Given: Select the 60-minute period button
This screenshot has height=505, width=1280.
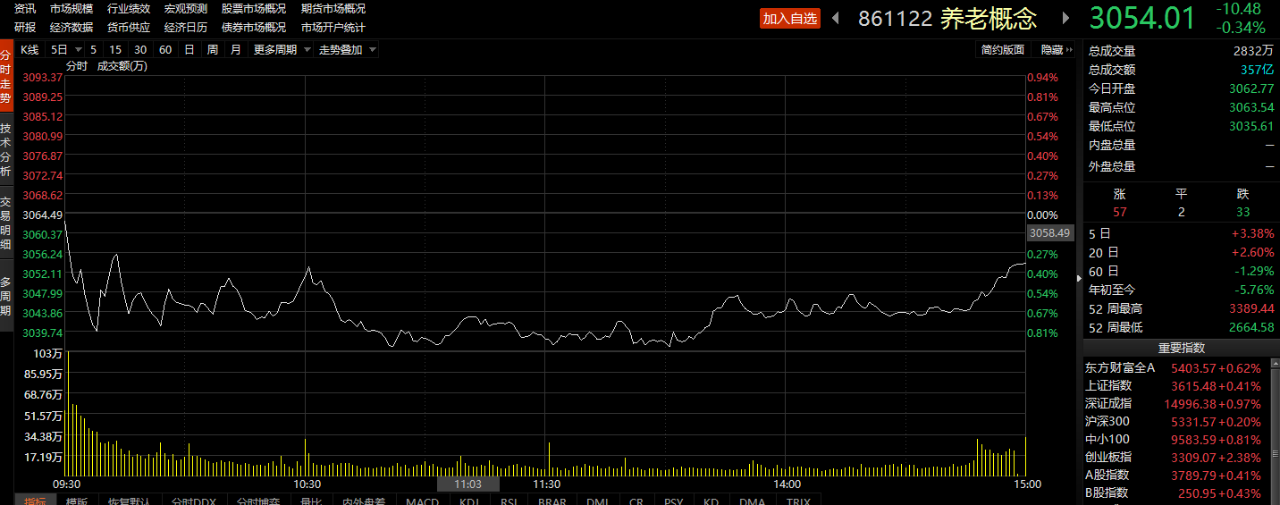Looking at the screenshot, I should coord(165,49).
